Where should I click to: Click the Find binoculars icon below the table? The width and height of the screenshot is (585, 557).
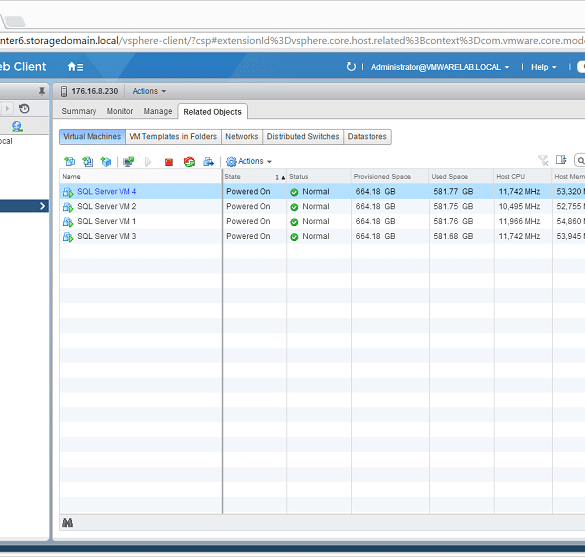pyautogui.click(x=68, y=523)
